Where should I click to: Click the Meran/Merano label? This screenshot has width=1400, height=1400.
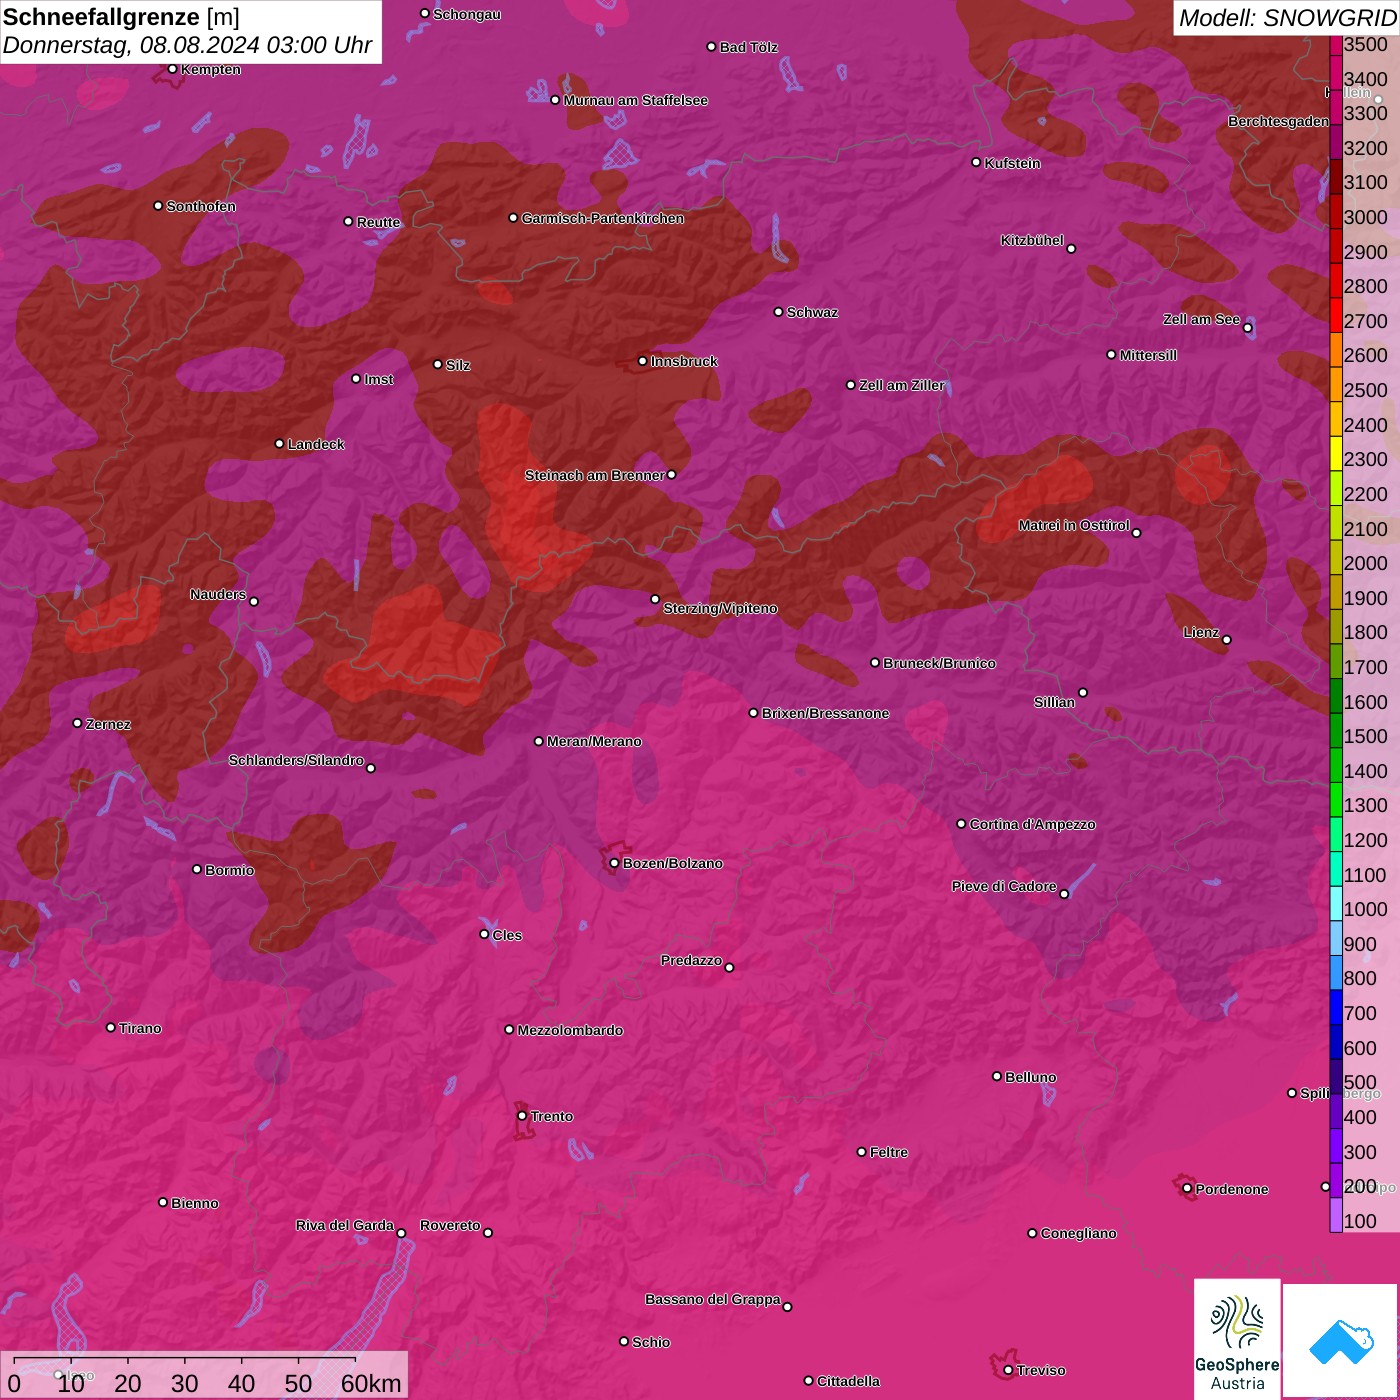tap(594, 741)
